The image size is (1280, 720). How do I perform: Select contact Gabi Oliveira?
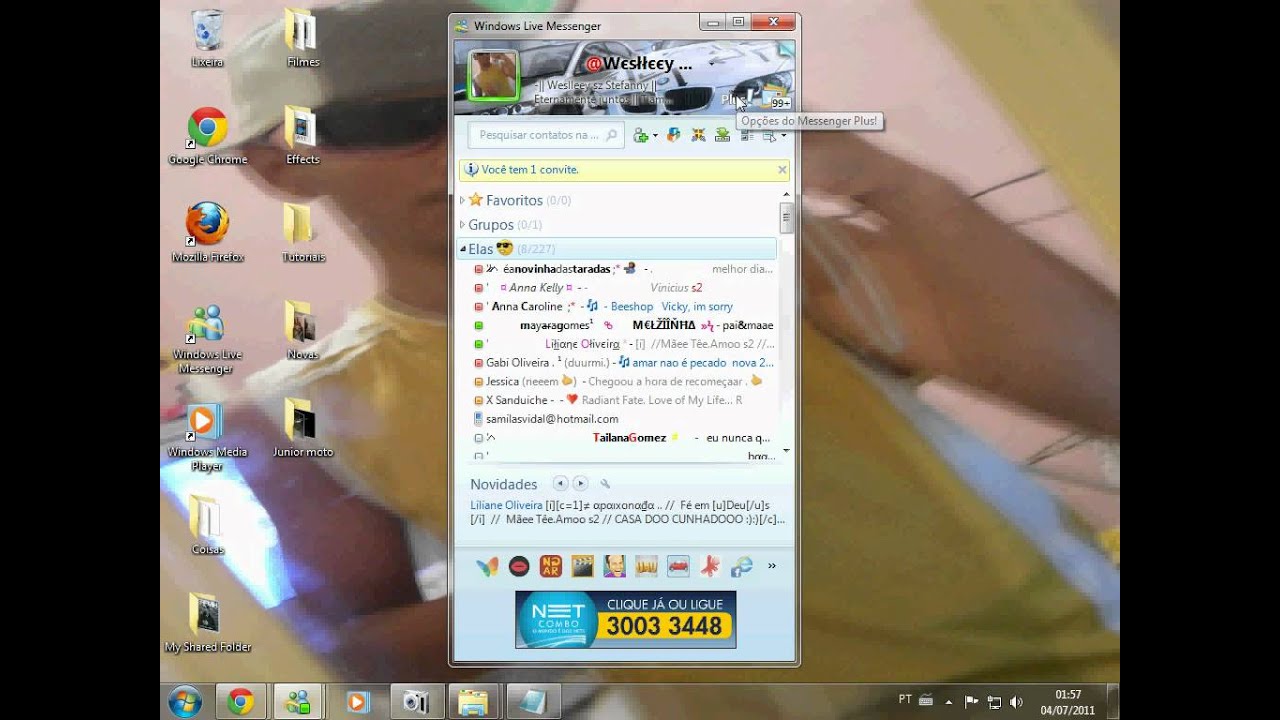[622, 363]
